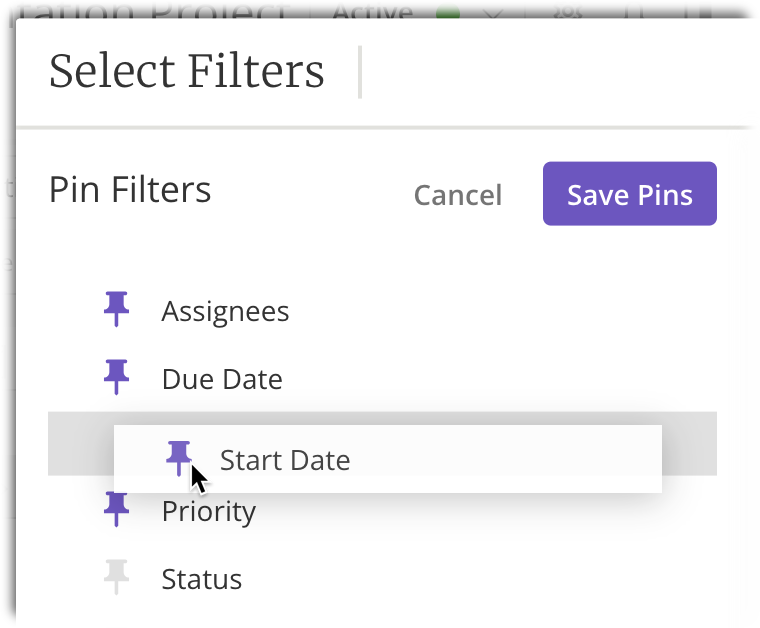Pin the Status filter using gray pin
The height and width of the screenshot is (628, 760).
click(116, 577)
